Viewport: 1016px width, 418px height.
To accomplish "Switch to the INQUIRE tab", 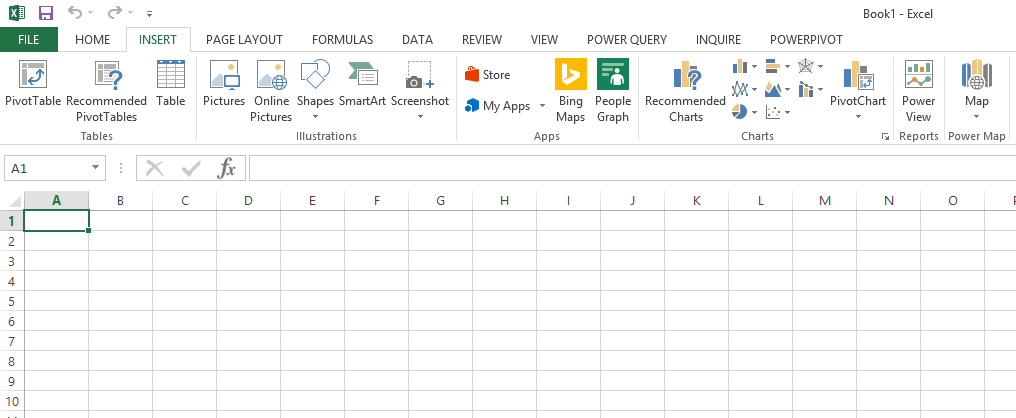I will 719,40.
